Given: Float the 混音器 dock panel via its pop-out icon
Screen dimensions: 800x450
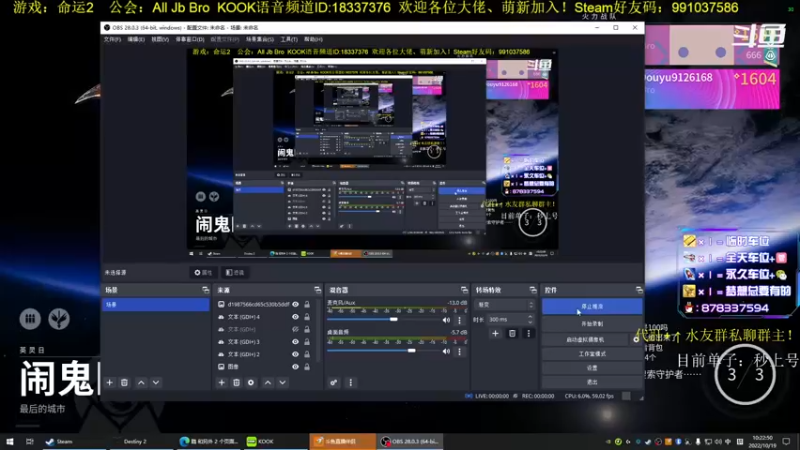Looking at the screenshot, I should (x=464, y=290).
